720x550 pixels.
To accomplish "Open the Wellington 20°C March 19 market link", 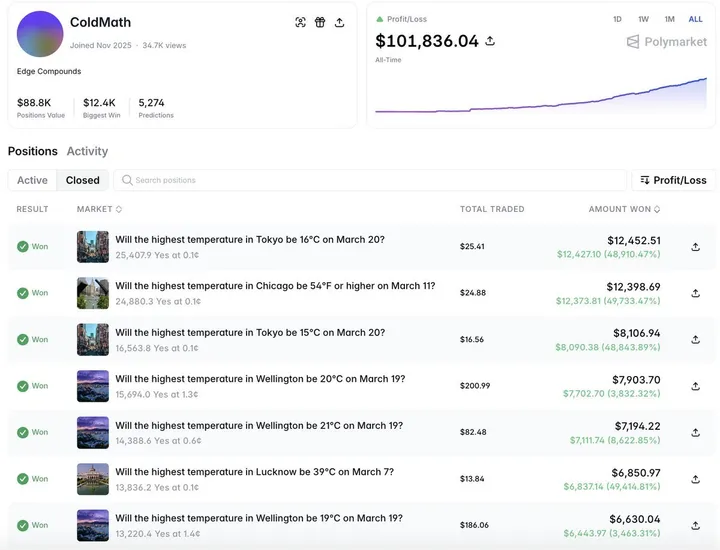I will (260, 379).
